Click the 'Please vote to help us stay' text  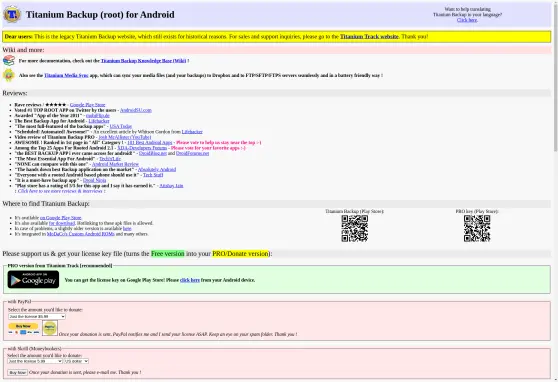[218, 142]
